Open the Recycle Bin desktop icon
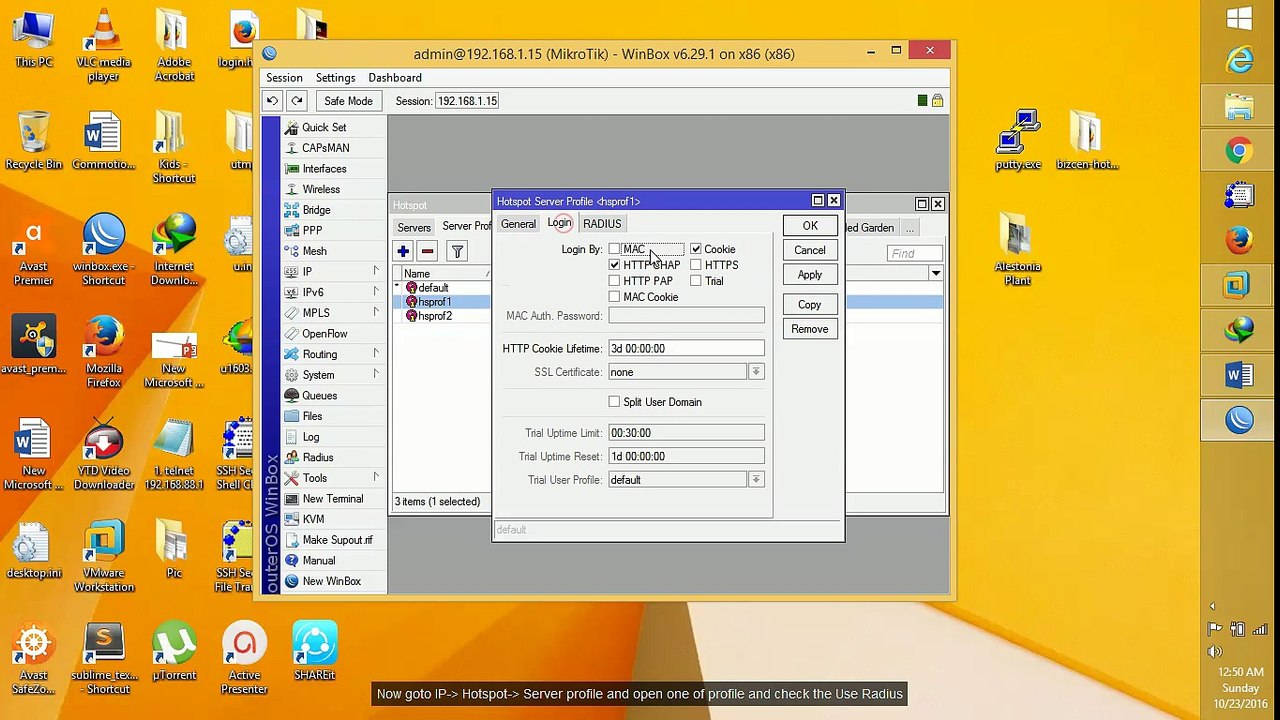Viewport: 1280px width, 720px height. tap(33, 141)
